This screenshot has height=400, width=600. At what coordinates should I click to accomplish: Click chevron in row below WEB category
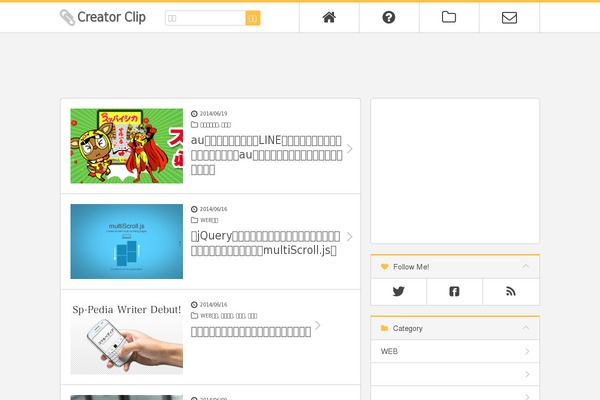pyautogui.click(x=527, y=374)
